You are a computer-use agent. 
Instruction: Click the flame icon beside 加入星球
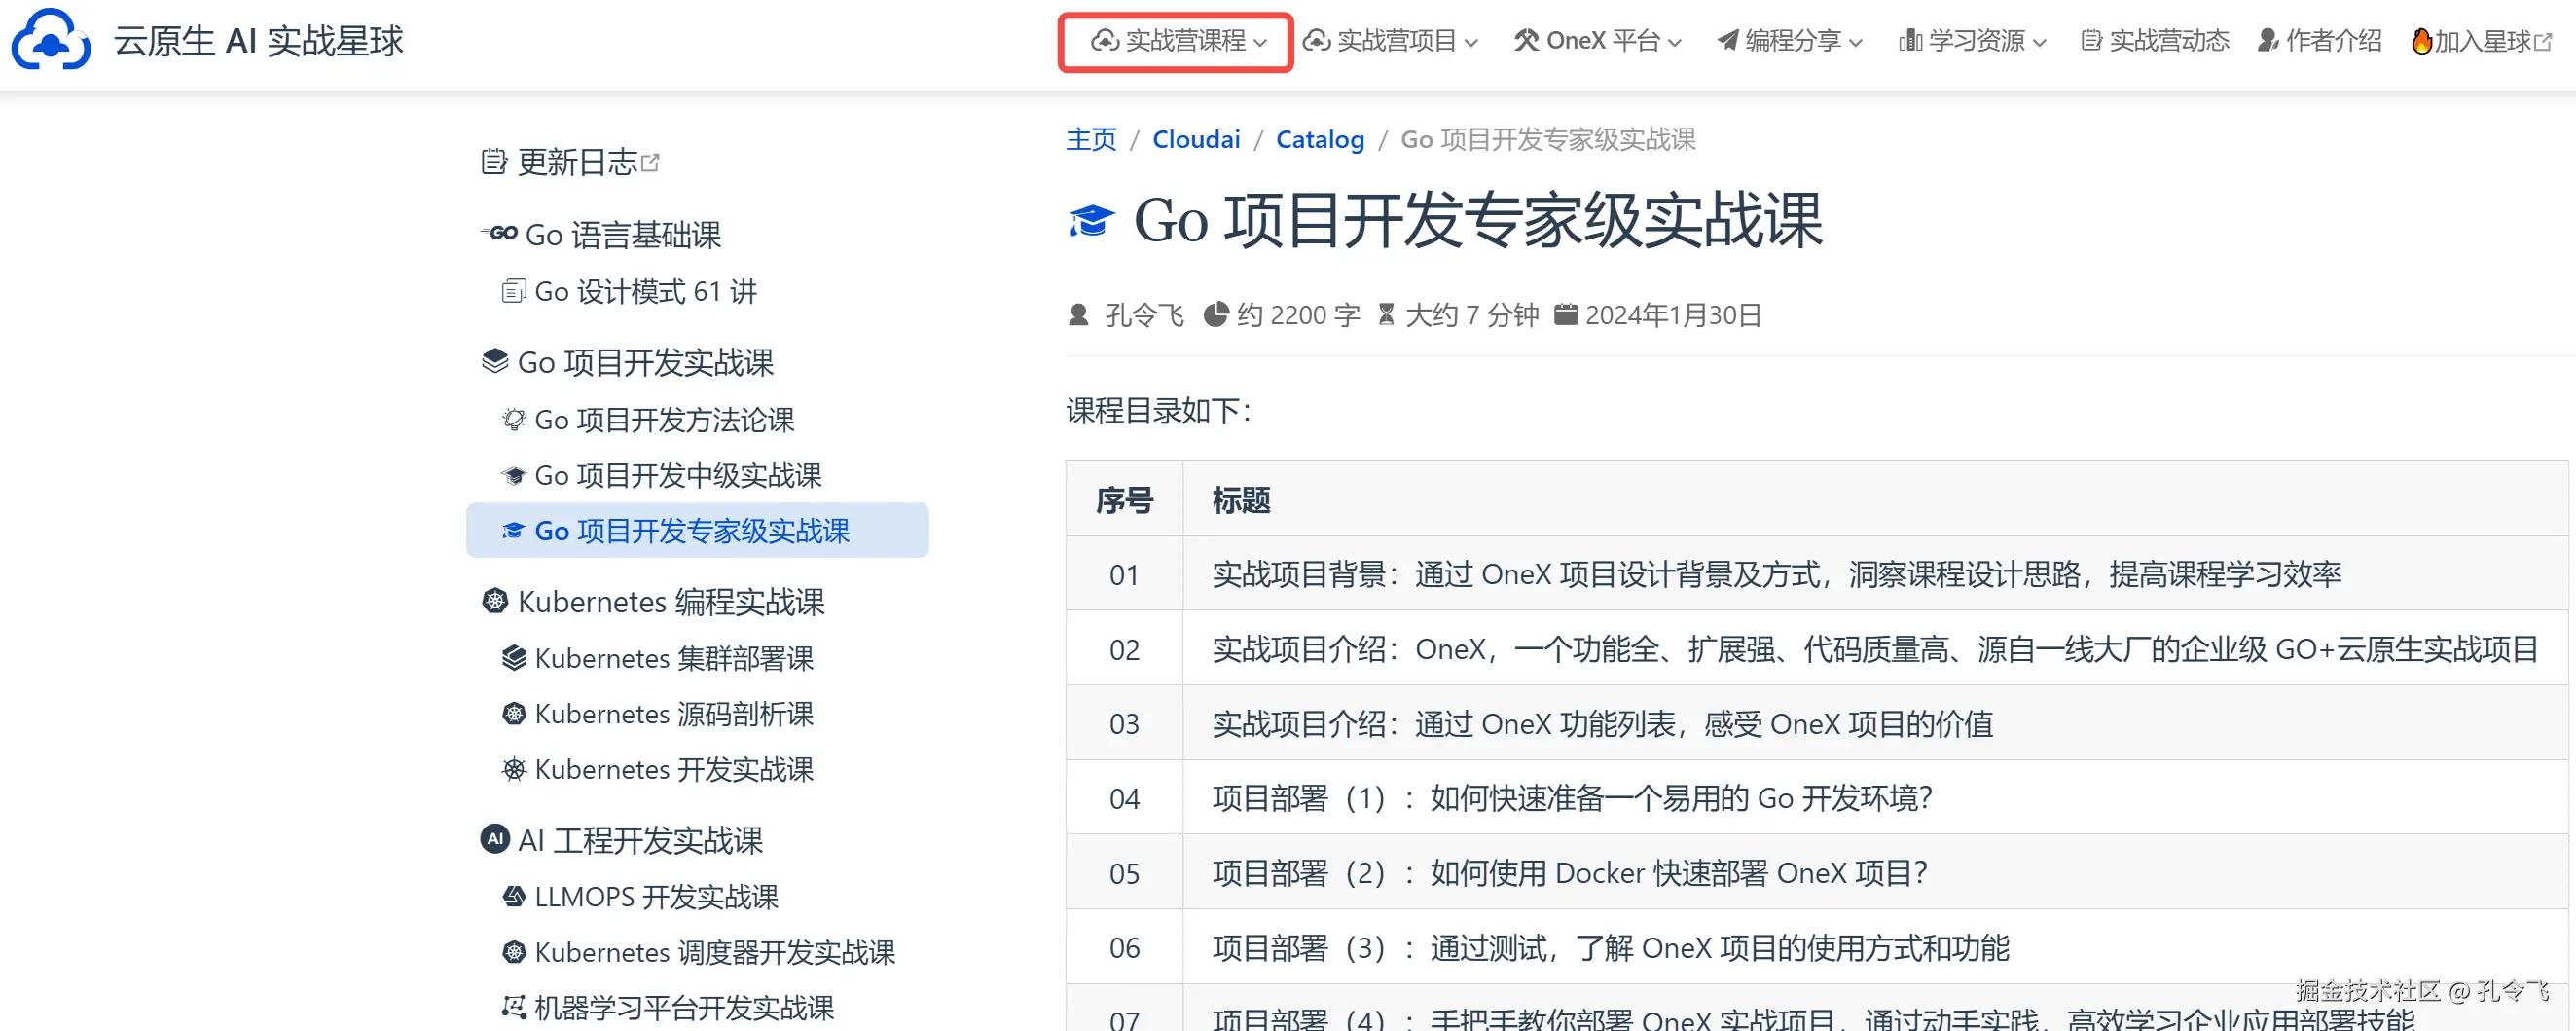point(2422,41)
